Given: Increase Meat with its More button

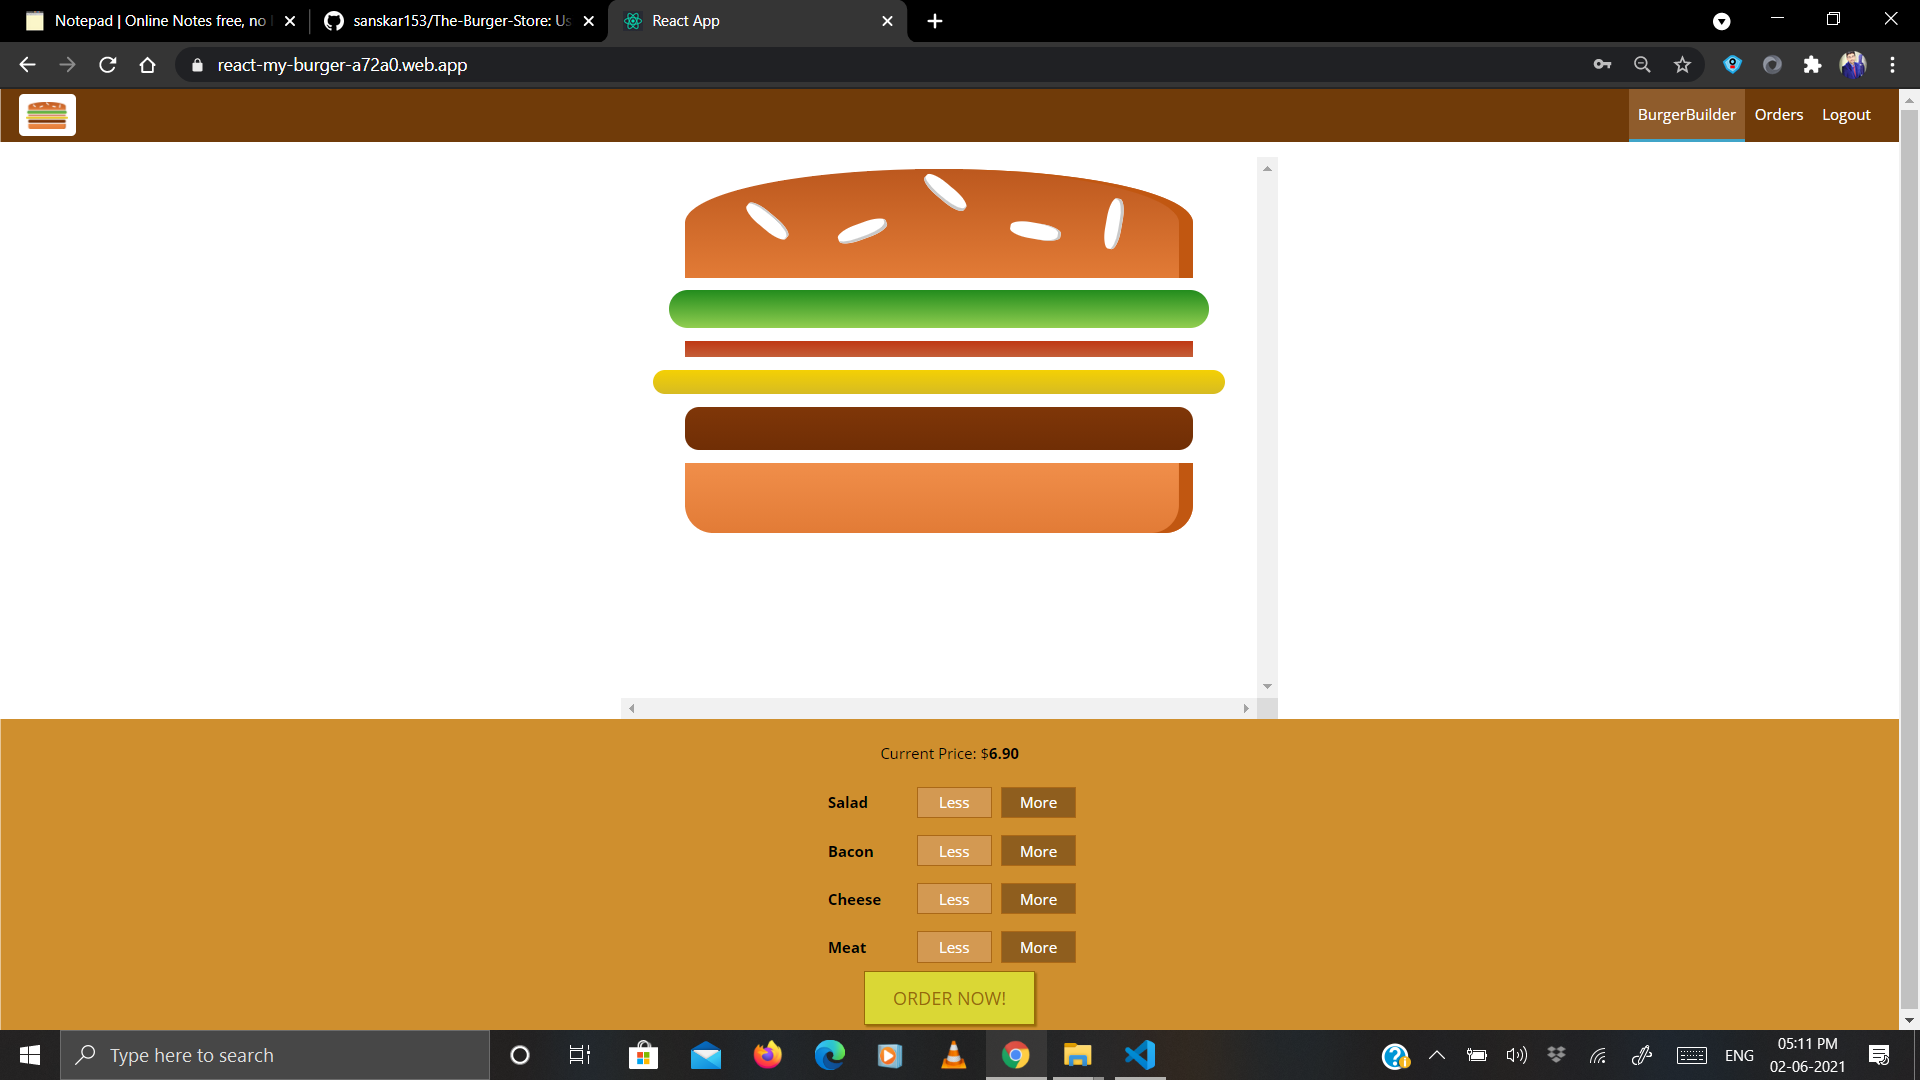Looking at the screenshot, I should (1037, 947).
